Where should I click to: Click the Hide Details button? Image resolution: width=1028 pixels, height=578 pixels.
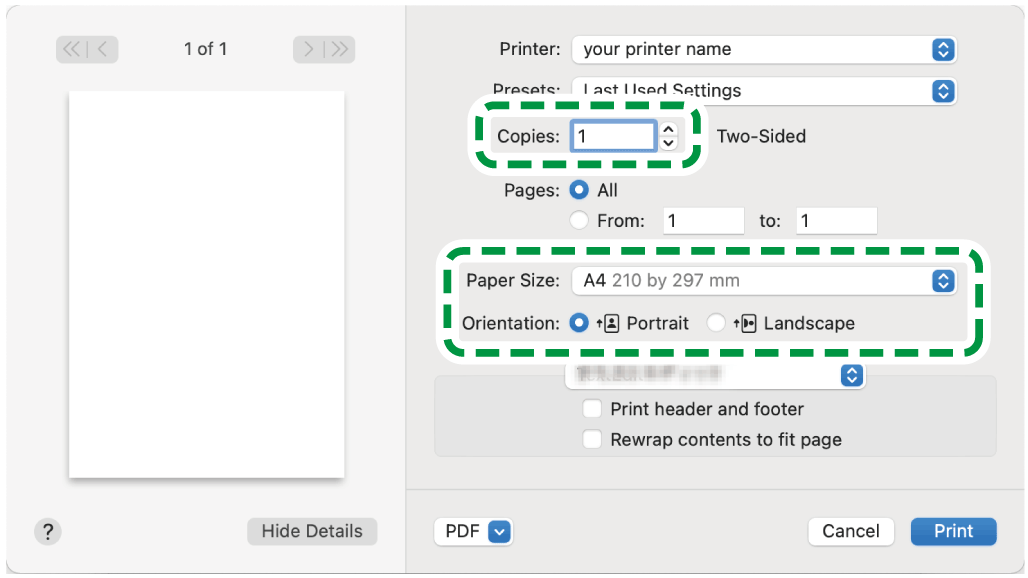click(x=312, y=531)
